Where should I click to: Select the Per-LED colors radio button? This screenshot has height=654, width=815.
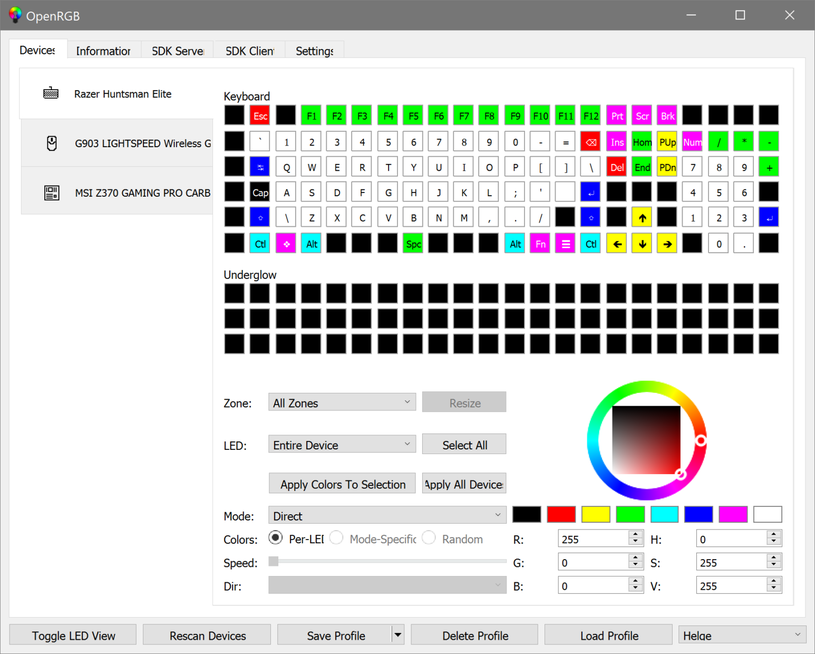(277, 539)
